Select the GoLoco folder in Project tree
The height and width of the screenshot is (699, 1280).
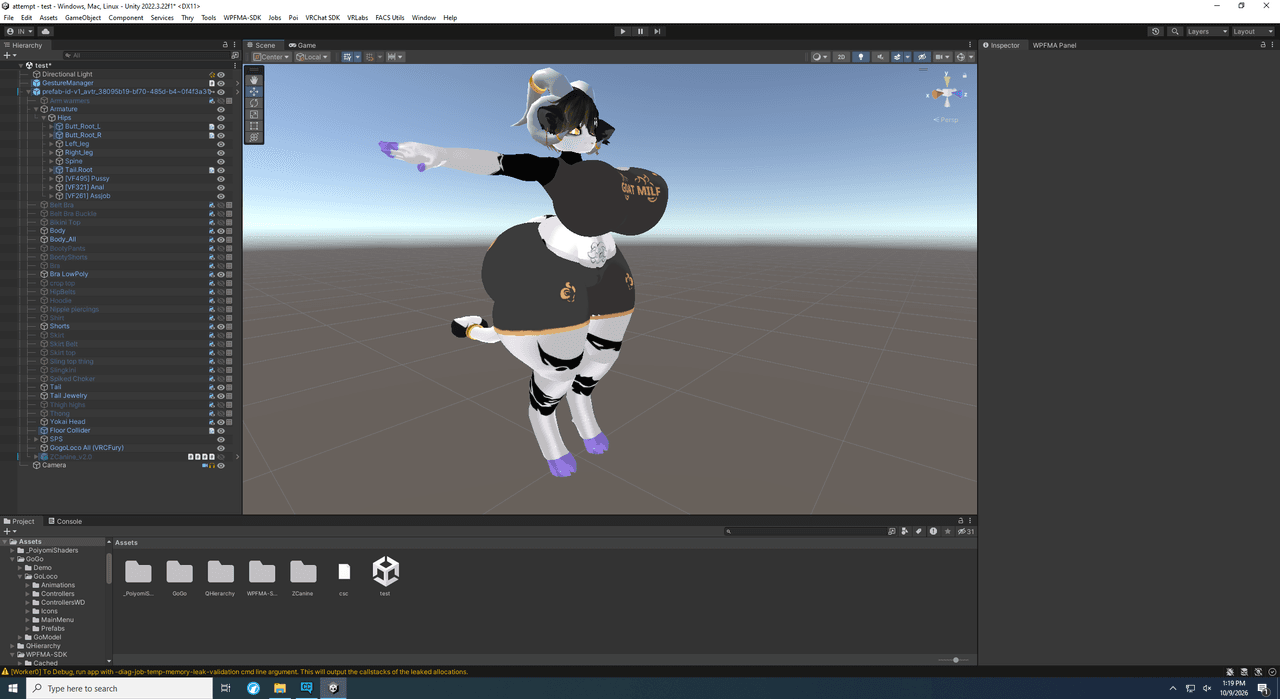(46, 577)
